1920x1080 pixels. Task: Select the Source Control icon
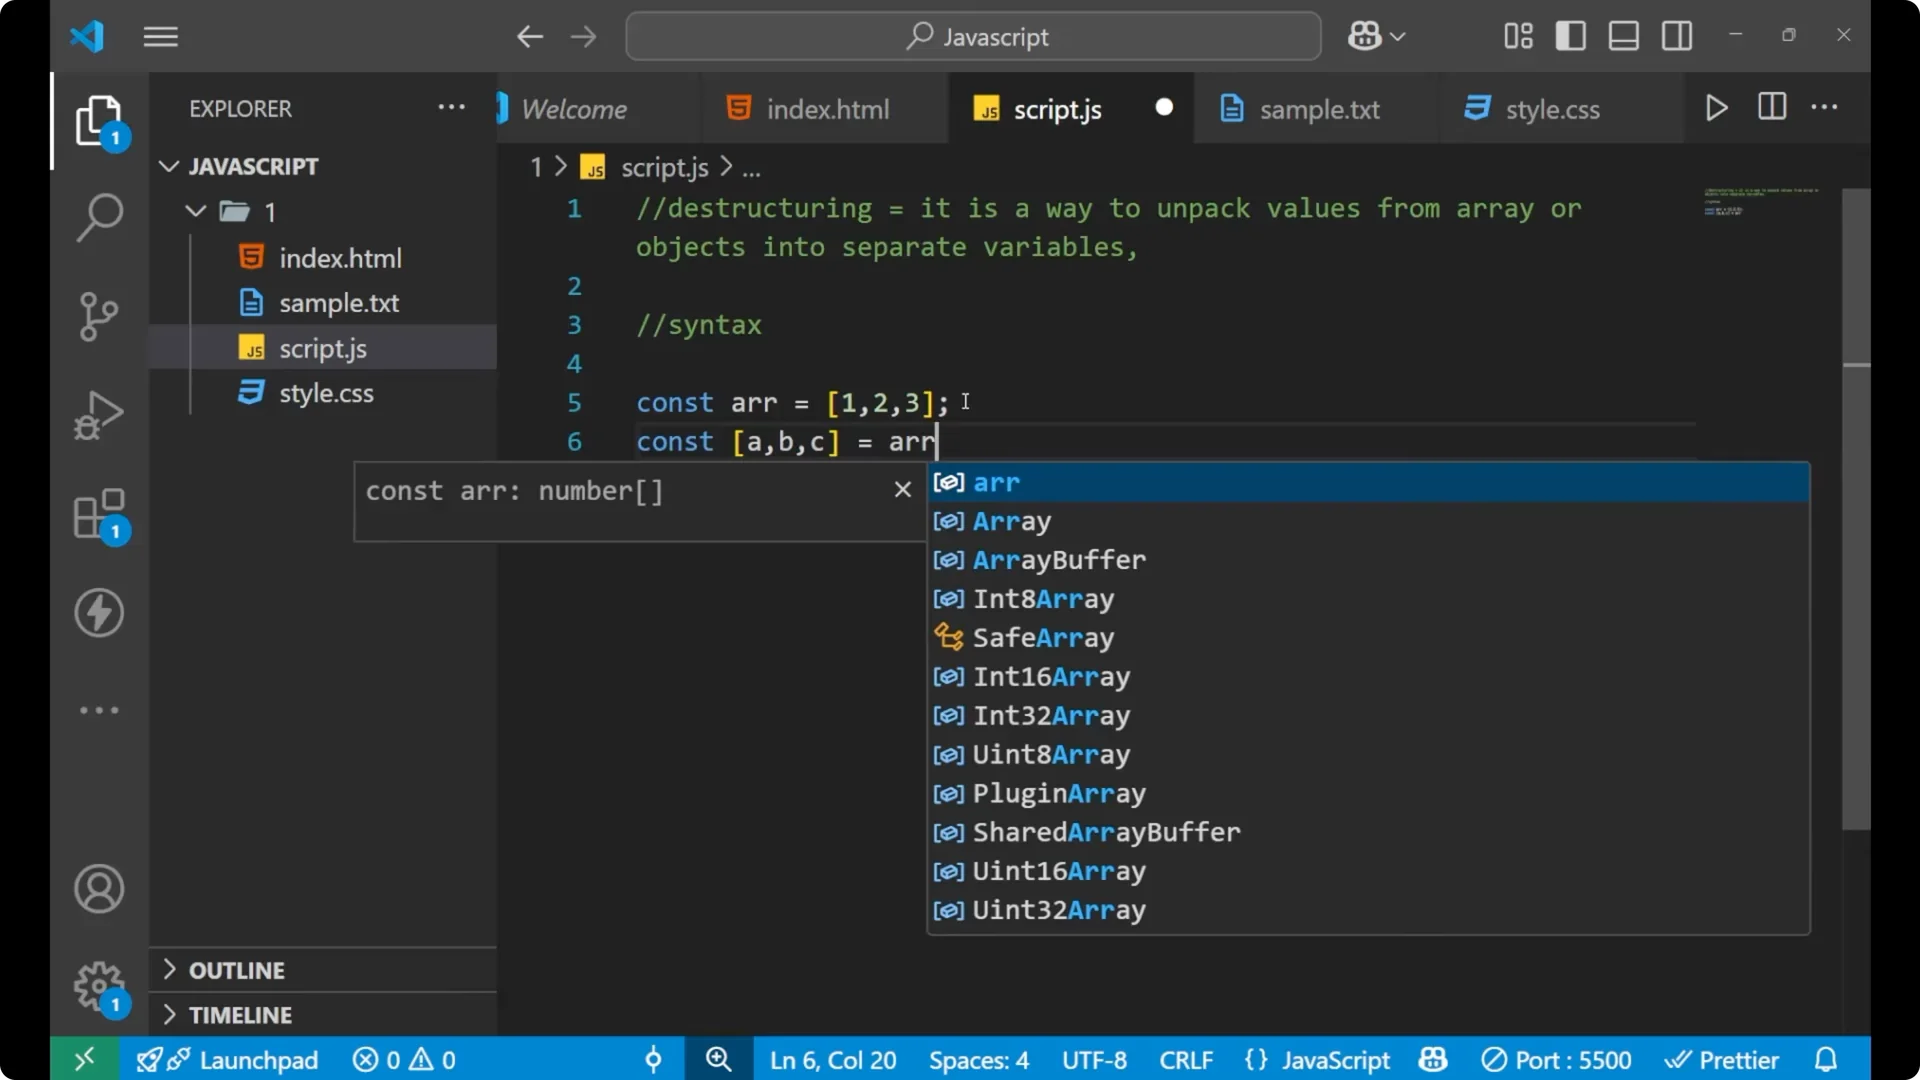(x=99, y=316)
